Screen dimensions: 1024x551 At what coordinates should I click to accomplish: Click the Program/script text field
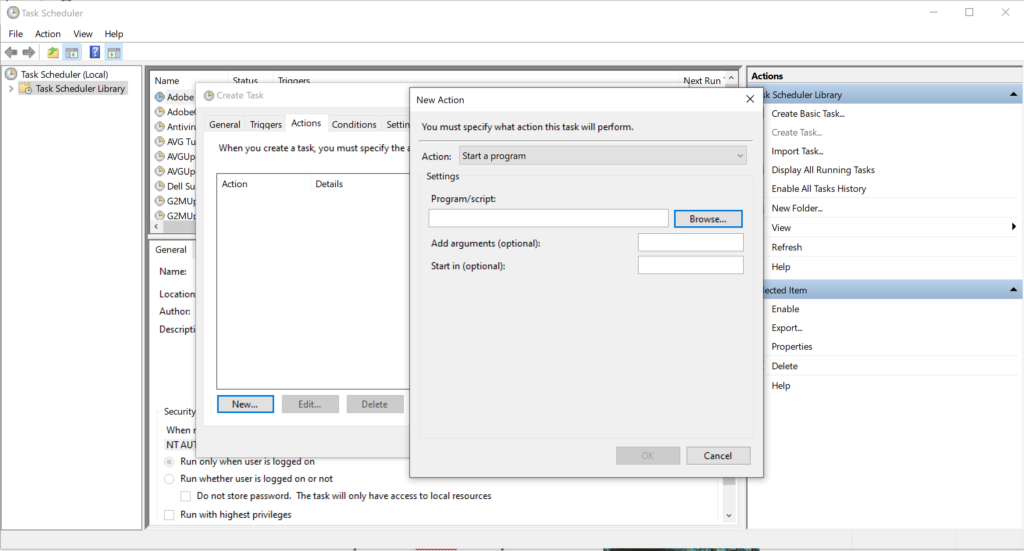click(548, 218)
